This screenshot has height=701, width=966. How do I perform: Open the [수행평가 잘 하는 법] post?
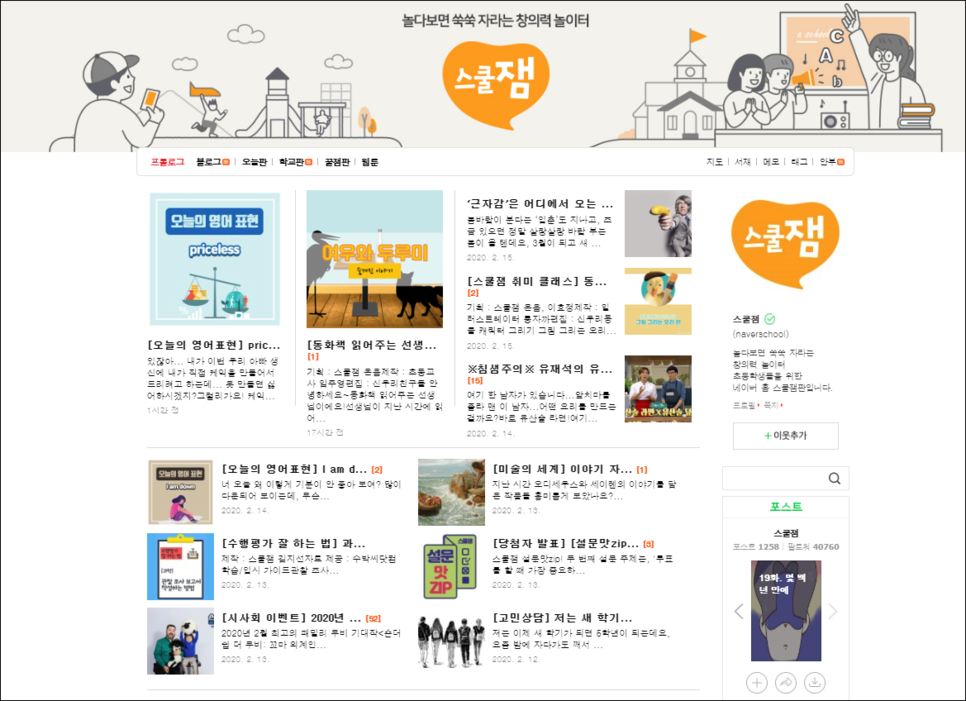pos(293,544)
